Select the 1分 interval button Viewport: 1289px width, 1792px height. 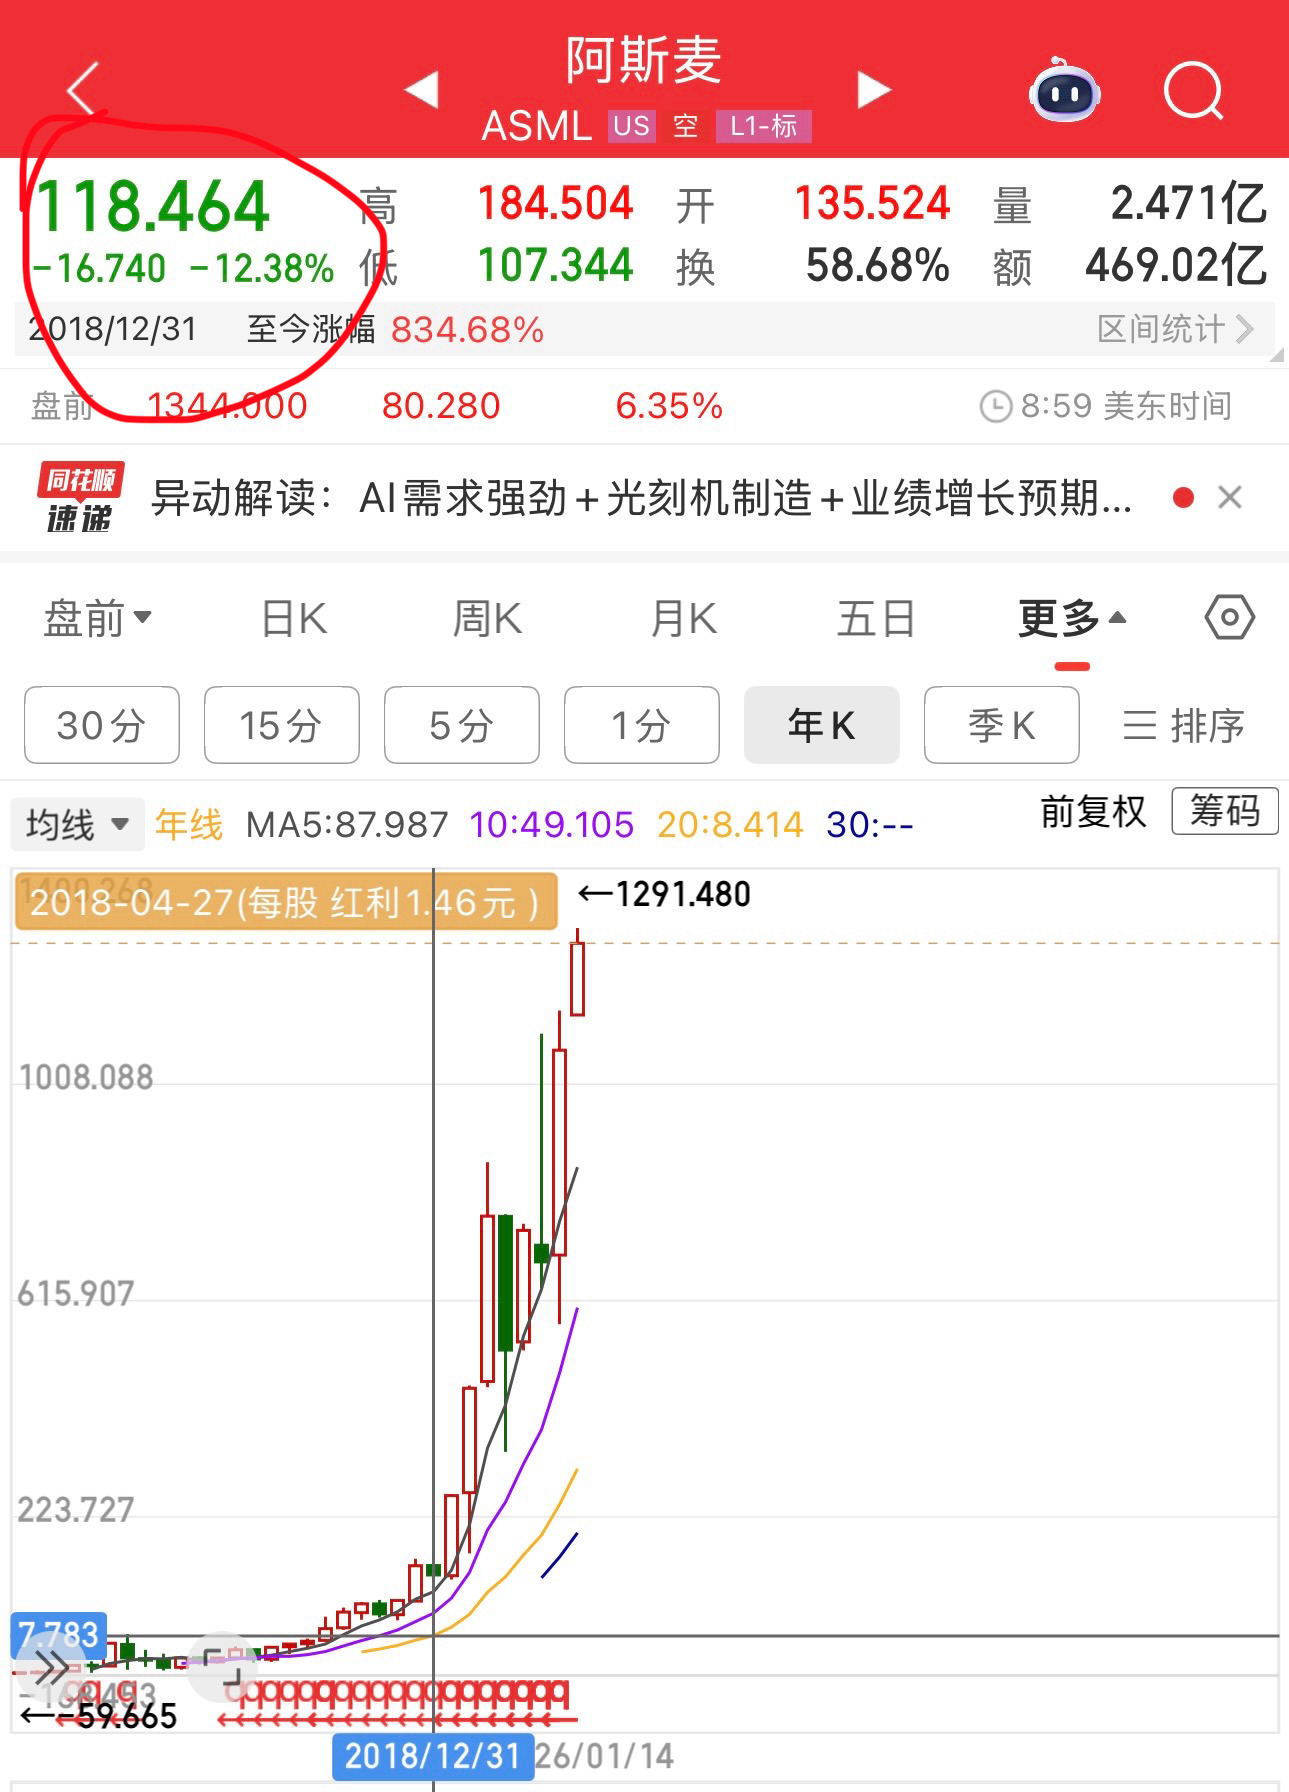(x=642, y=725)
